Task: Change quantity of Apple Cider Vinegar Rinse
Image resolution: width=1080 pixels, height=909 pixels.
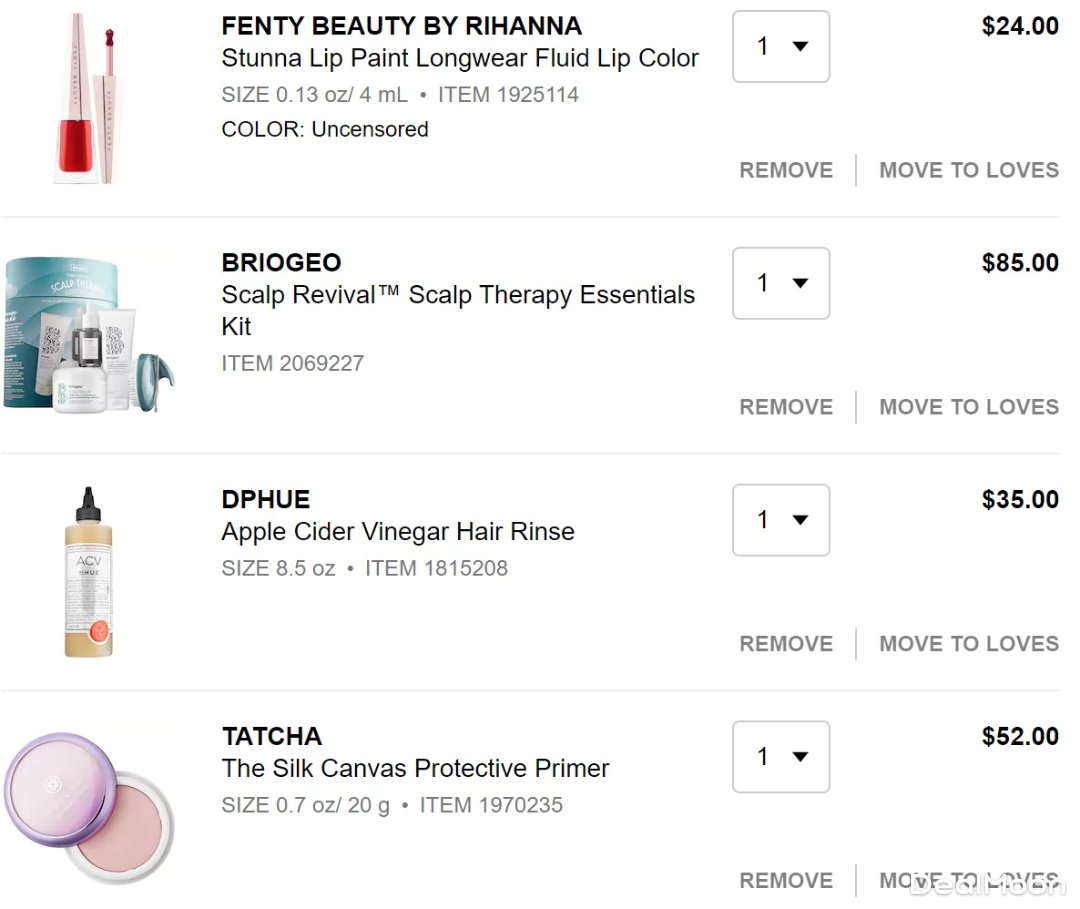Action: (x=781, y=520)
